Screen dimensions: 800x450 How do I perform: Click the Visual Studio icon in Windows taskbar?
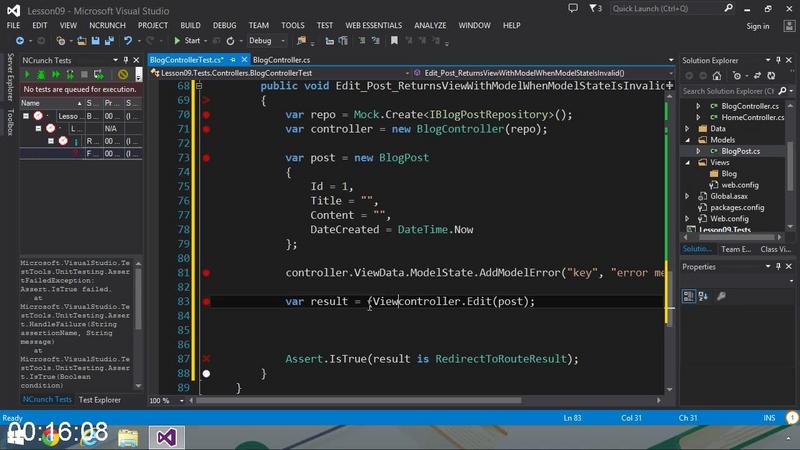[x=166, y=437]
